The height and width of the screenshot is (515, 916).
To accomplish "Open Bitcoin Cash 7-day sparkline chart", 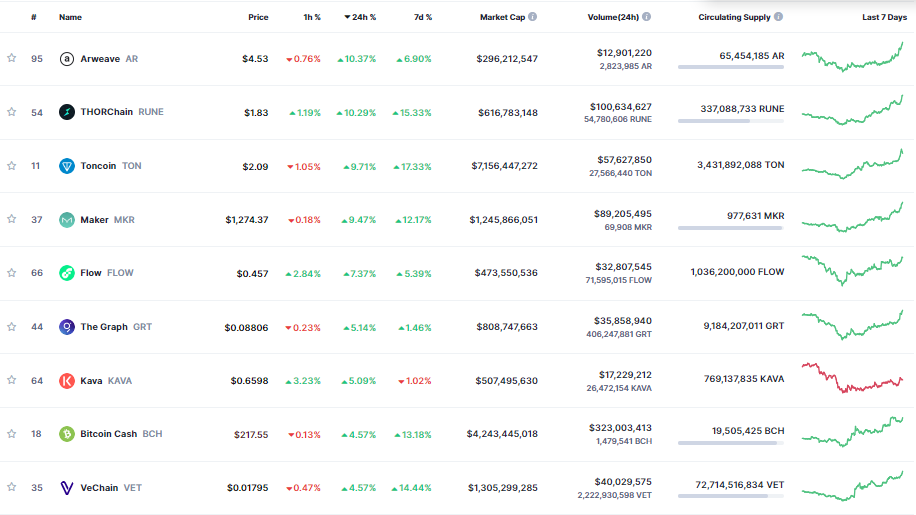I will pos(852,432).
